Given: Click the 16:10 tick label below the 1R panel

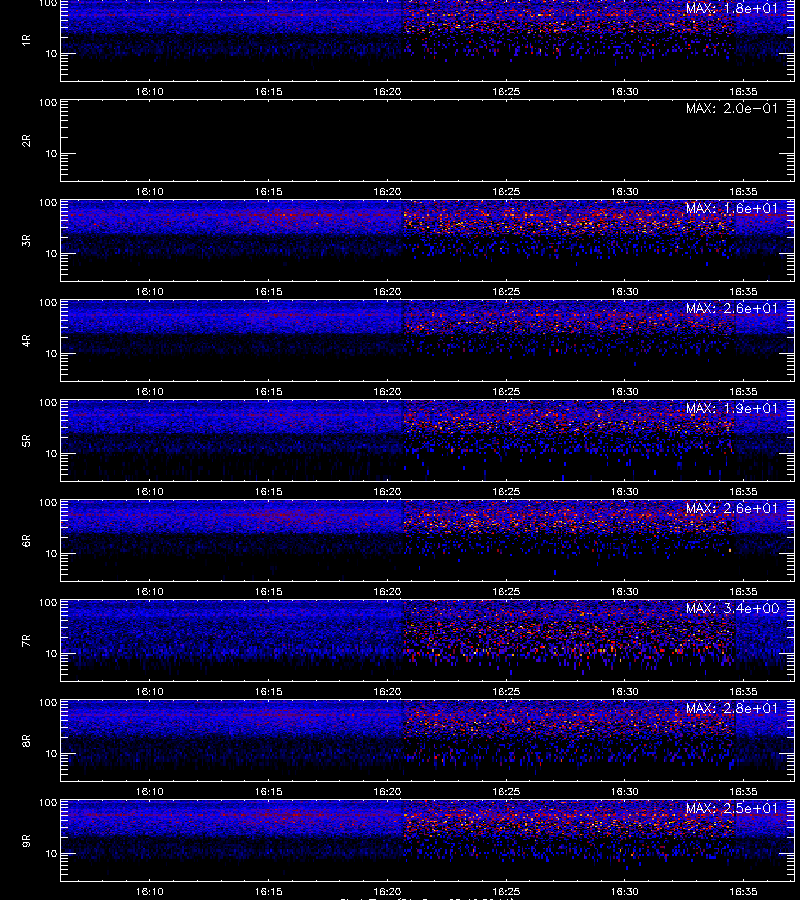Looking at the screenshot, I should click(x=149, y=92).
